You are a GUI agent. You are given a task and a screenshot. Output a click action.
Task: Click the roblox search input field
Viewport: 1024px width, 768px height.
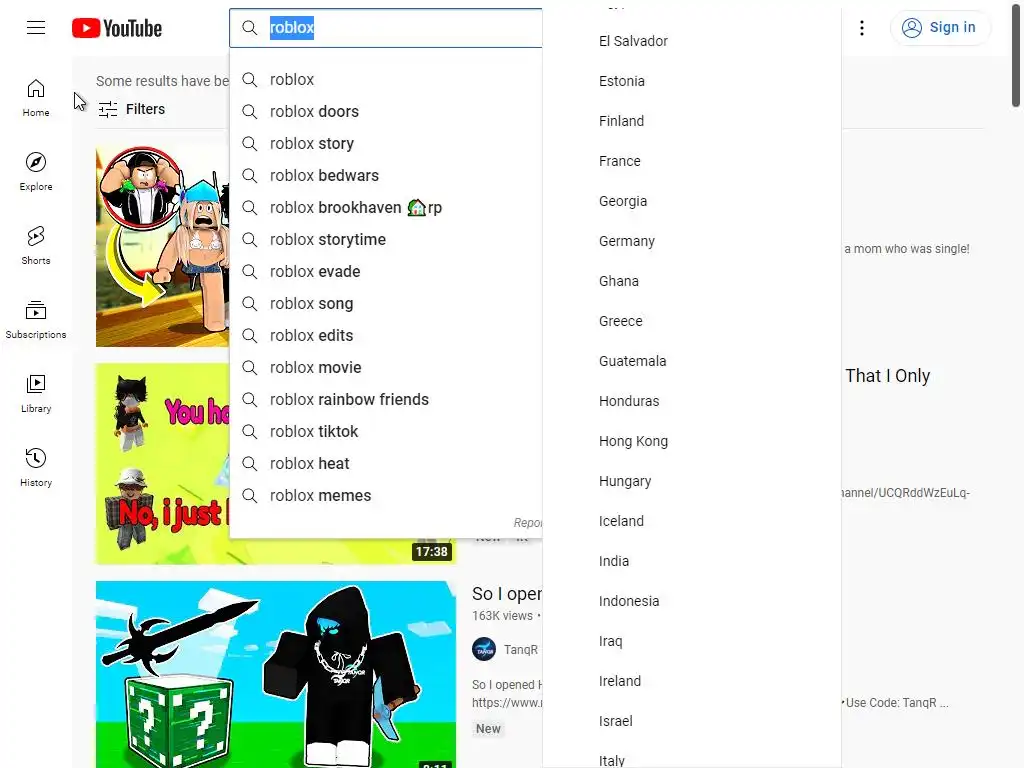385,27
